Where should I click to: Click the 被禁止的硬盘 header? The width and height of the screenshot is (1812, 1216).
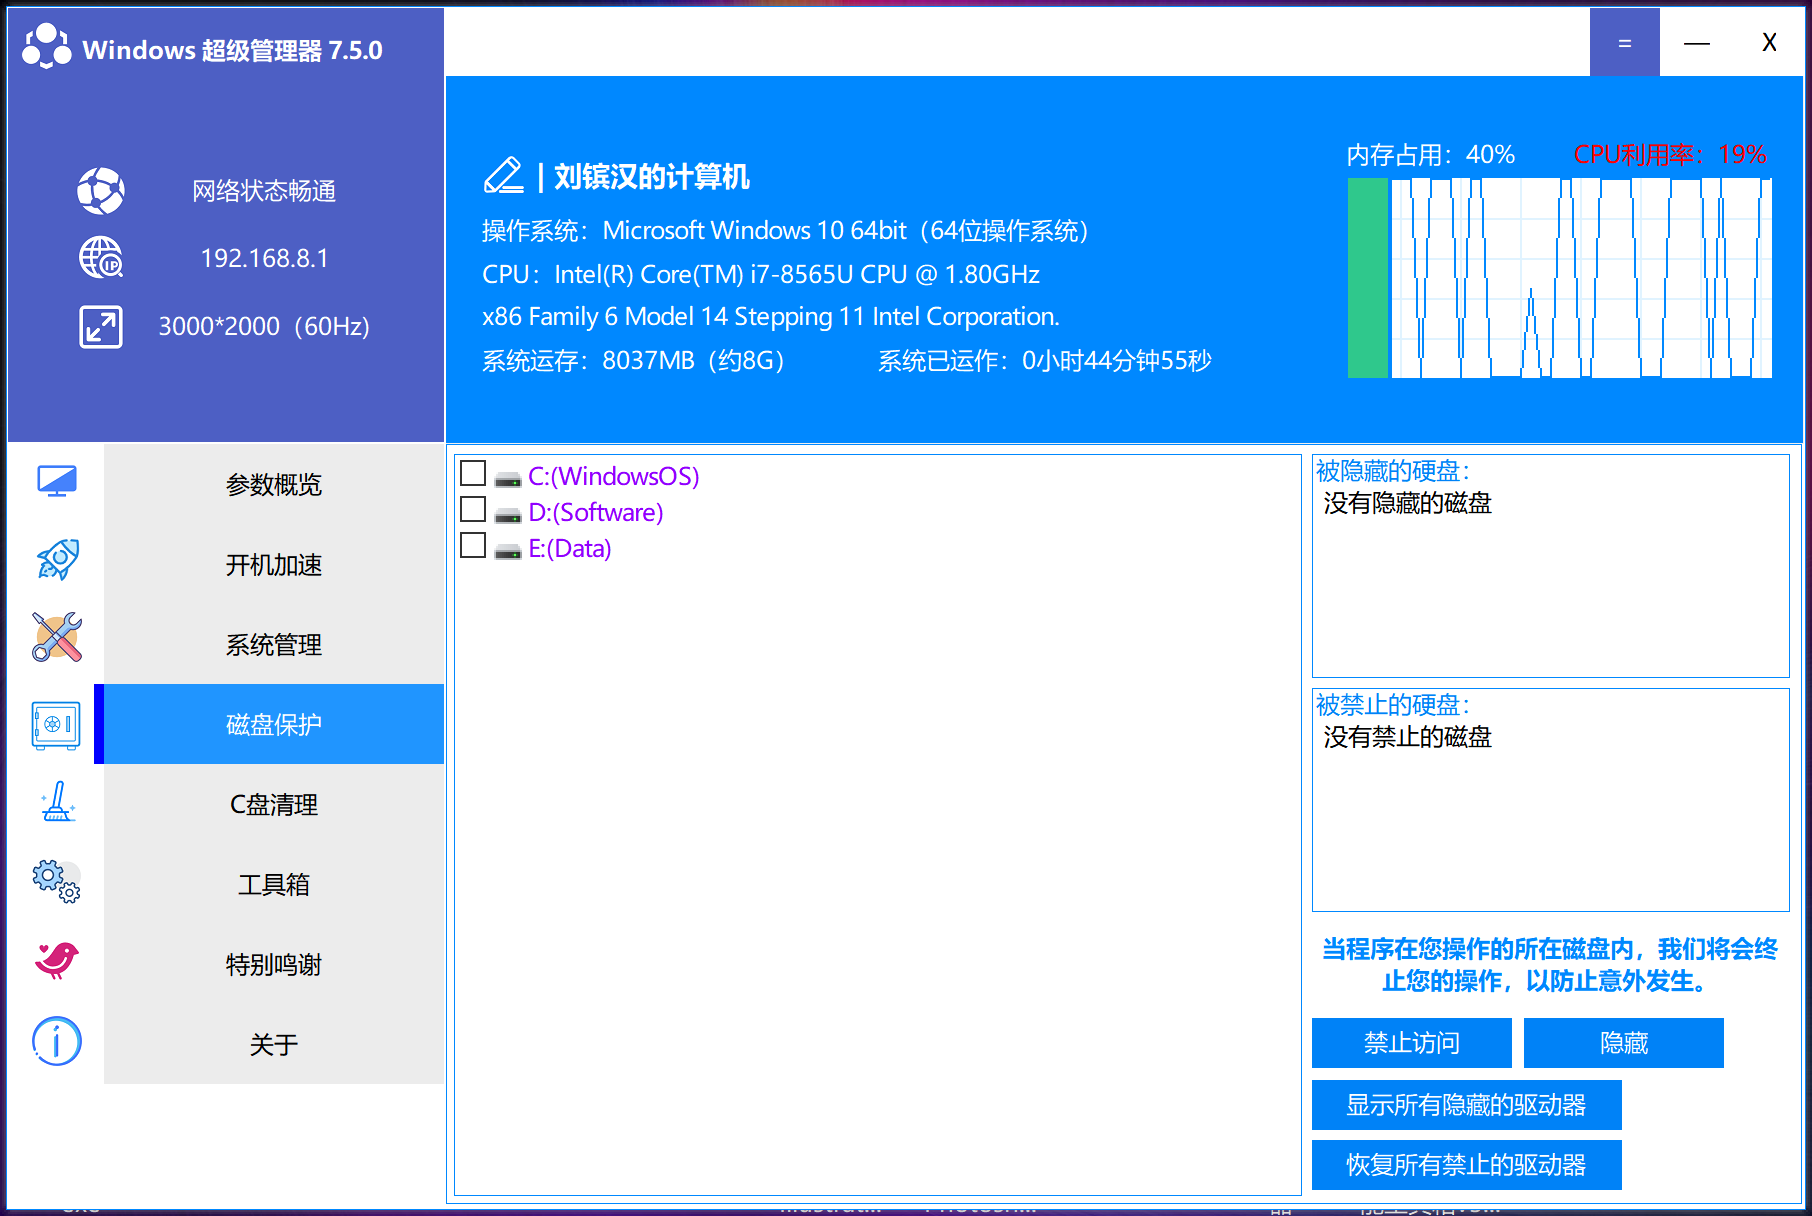[x=1393, y=705]
